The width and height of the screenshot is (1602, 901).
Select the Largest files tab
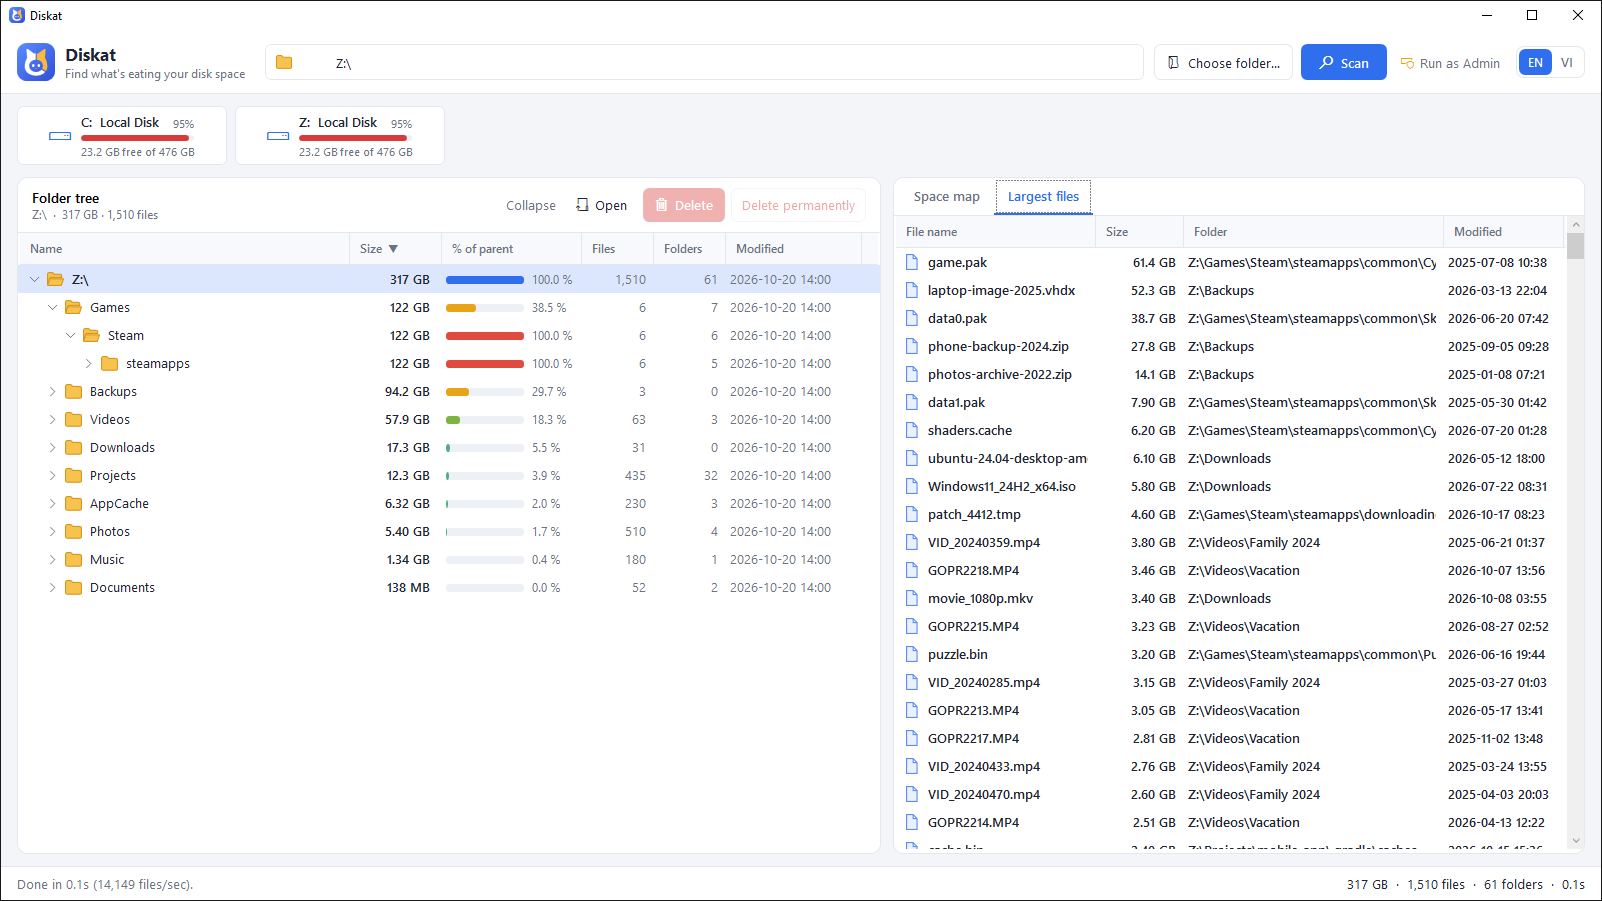pyautogui.click(x=1043, y=197)
